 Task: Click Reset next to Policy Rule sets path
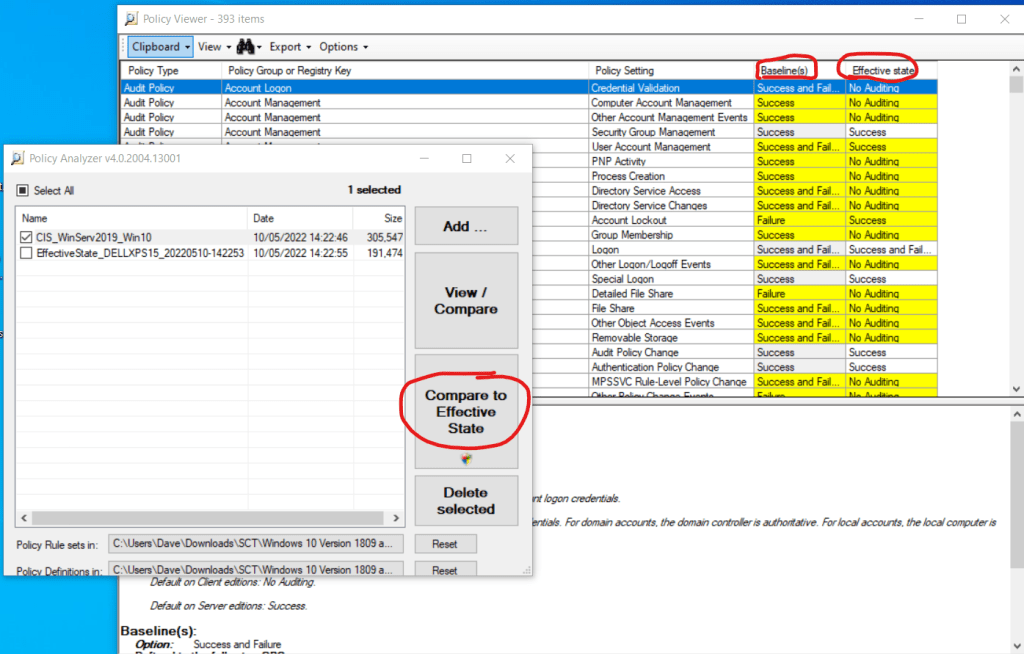[x=445, y=544]
